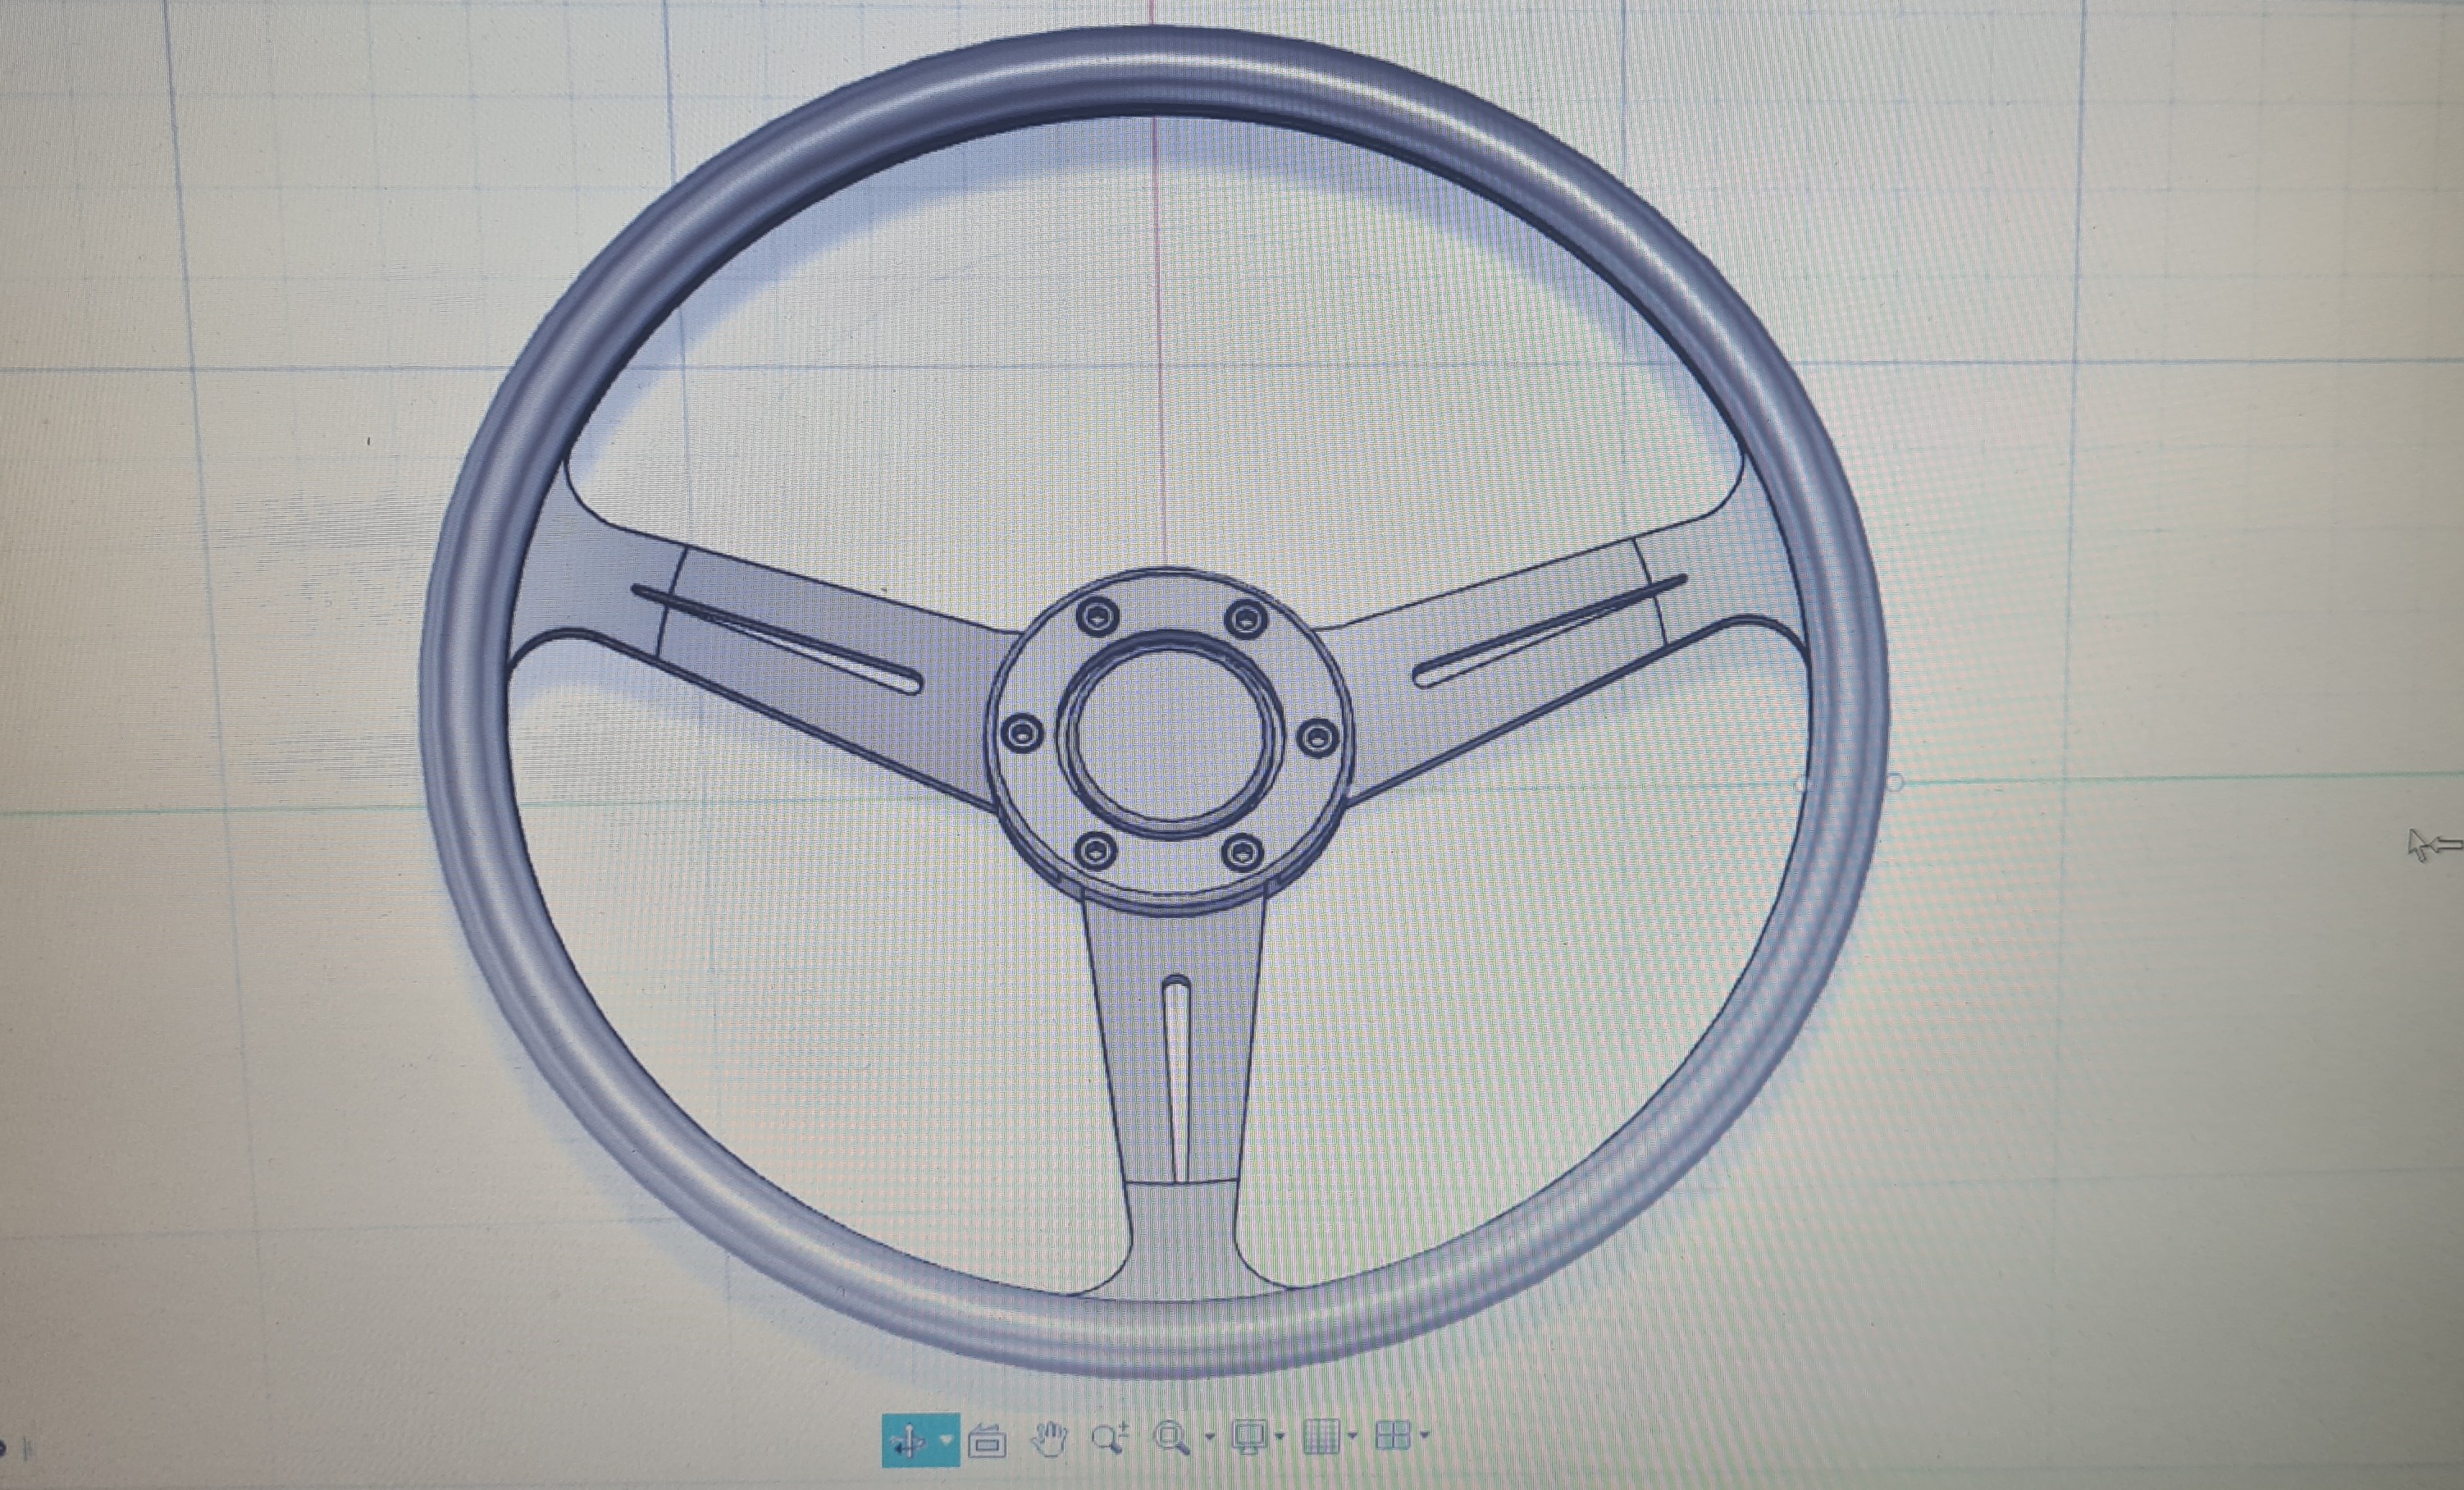Open Display Settings monitor icon

[1249, 1437]
